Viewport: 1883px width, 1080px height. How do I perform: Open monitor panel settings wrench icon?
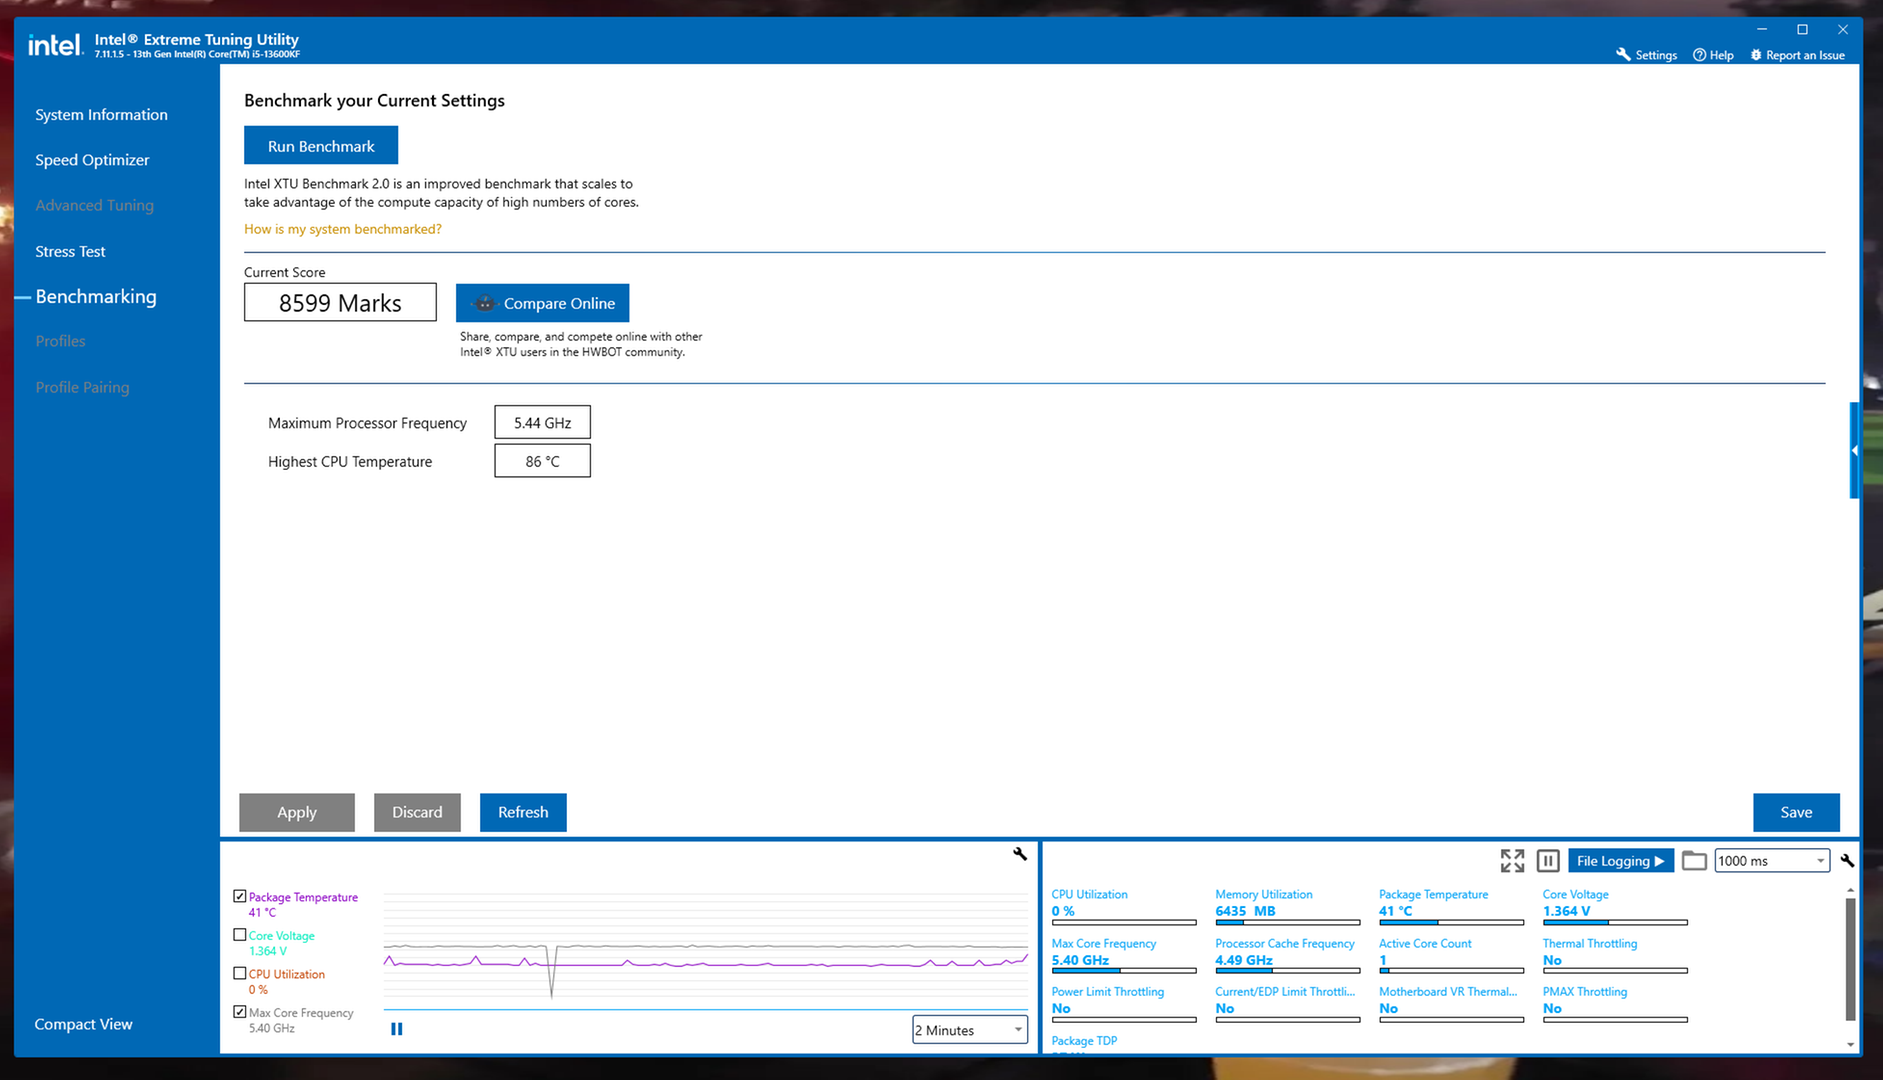point(1847,860)
